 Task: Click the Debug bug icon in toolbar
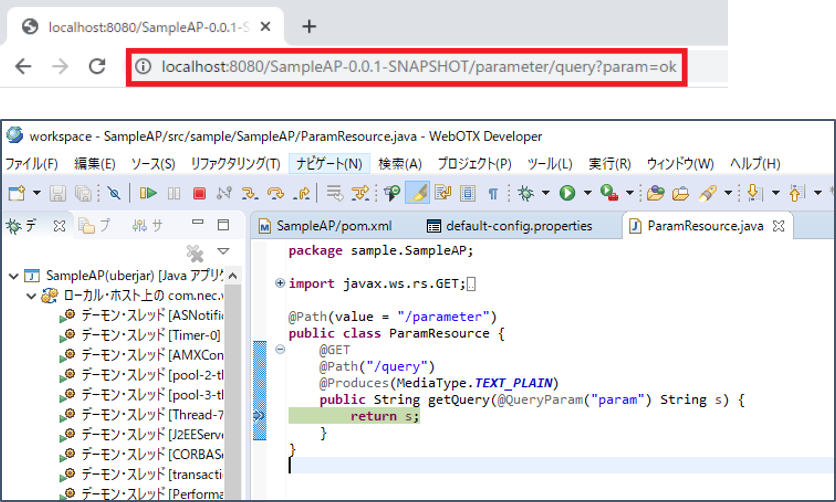click(x=526, y=193)
